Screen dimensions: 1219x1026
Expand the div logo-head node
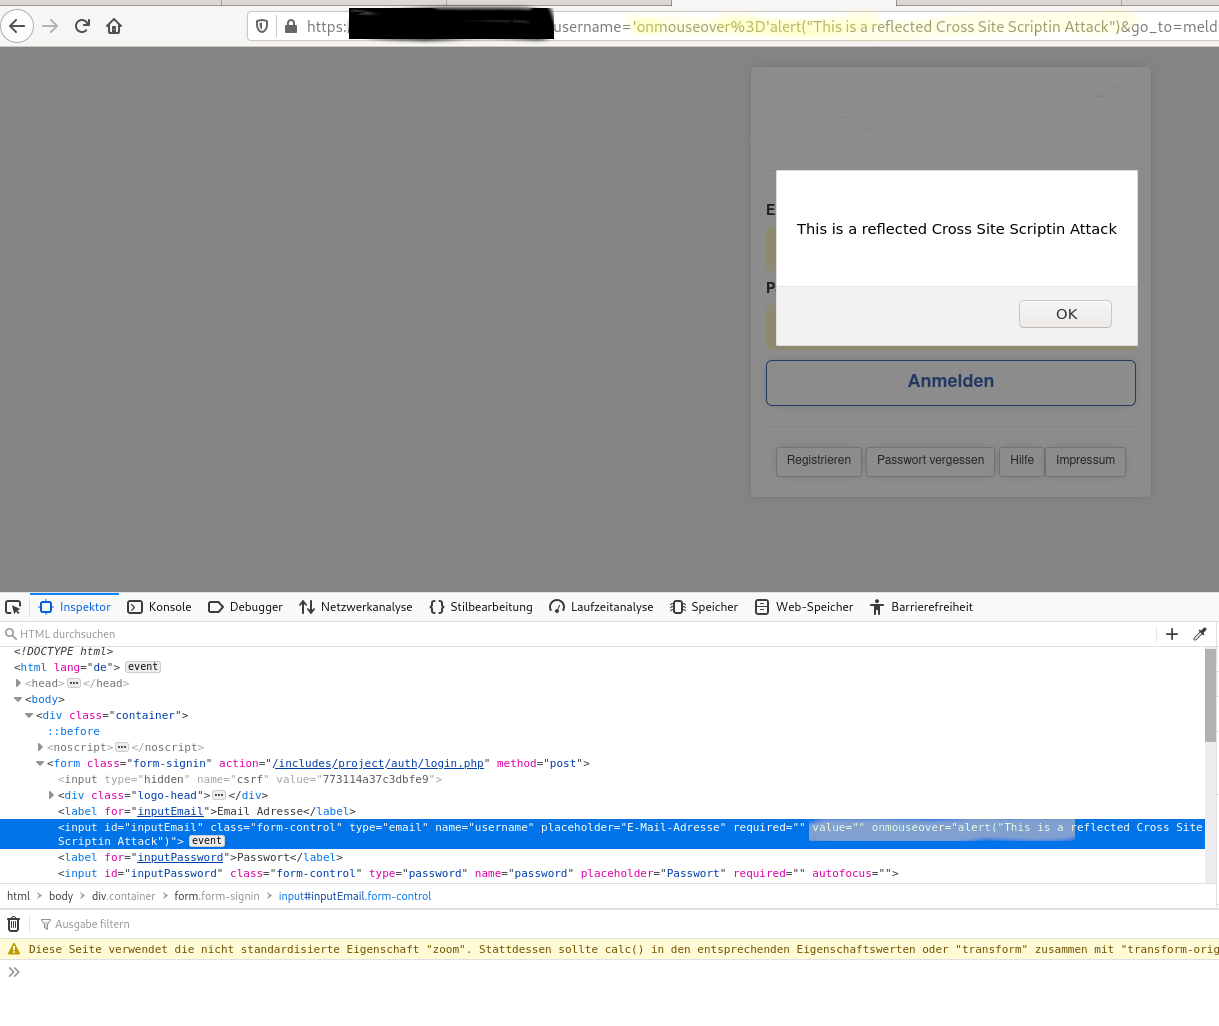[51, 795]
